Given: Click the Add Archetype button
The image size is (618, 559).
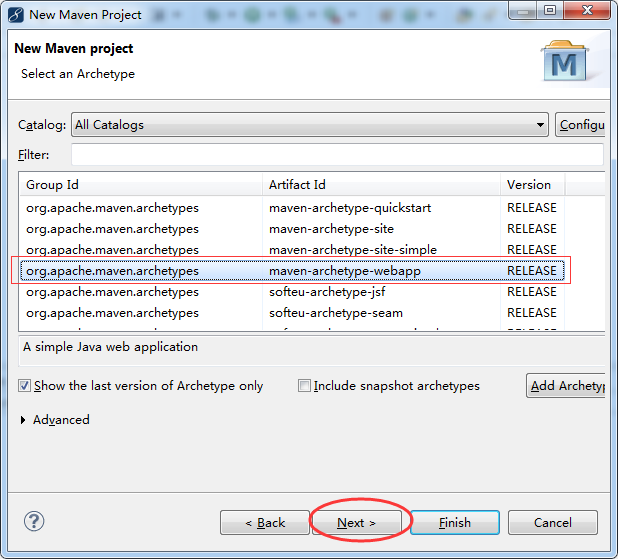Looking at the screenshot, I should 566,386.
